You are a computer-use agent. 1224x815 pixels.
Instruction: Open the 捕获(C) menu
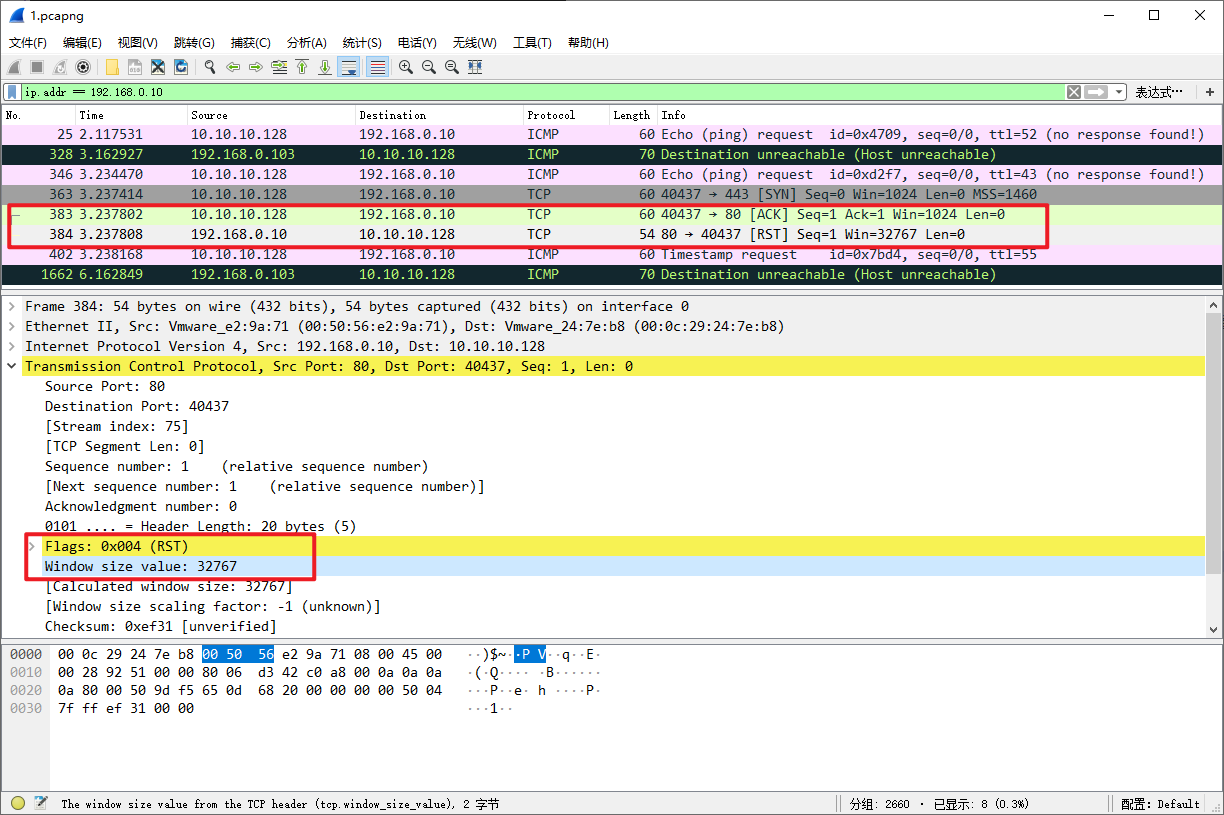tap(251, 43)
